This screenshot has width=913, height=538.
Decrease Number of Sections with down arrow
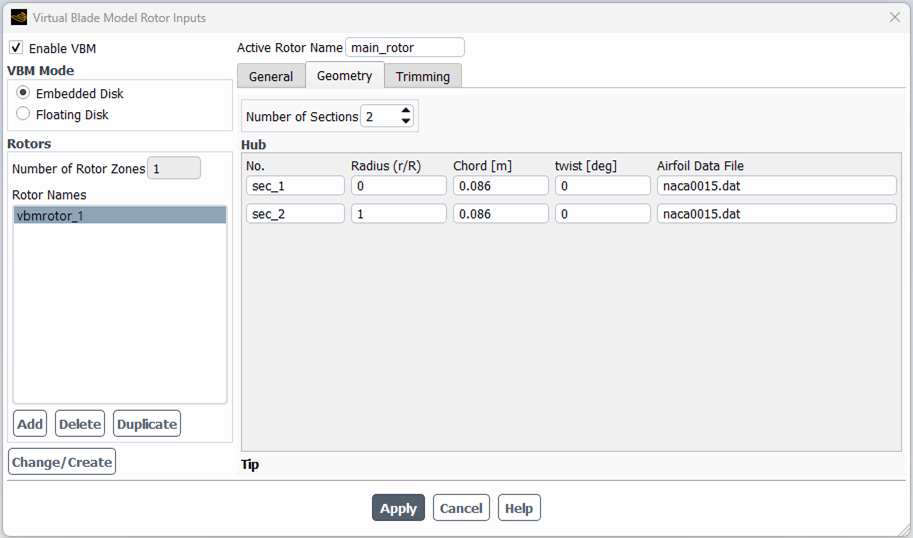pyautogui.click(x=405, y=122)
